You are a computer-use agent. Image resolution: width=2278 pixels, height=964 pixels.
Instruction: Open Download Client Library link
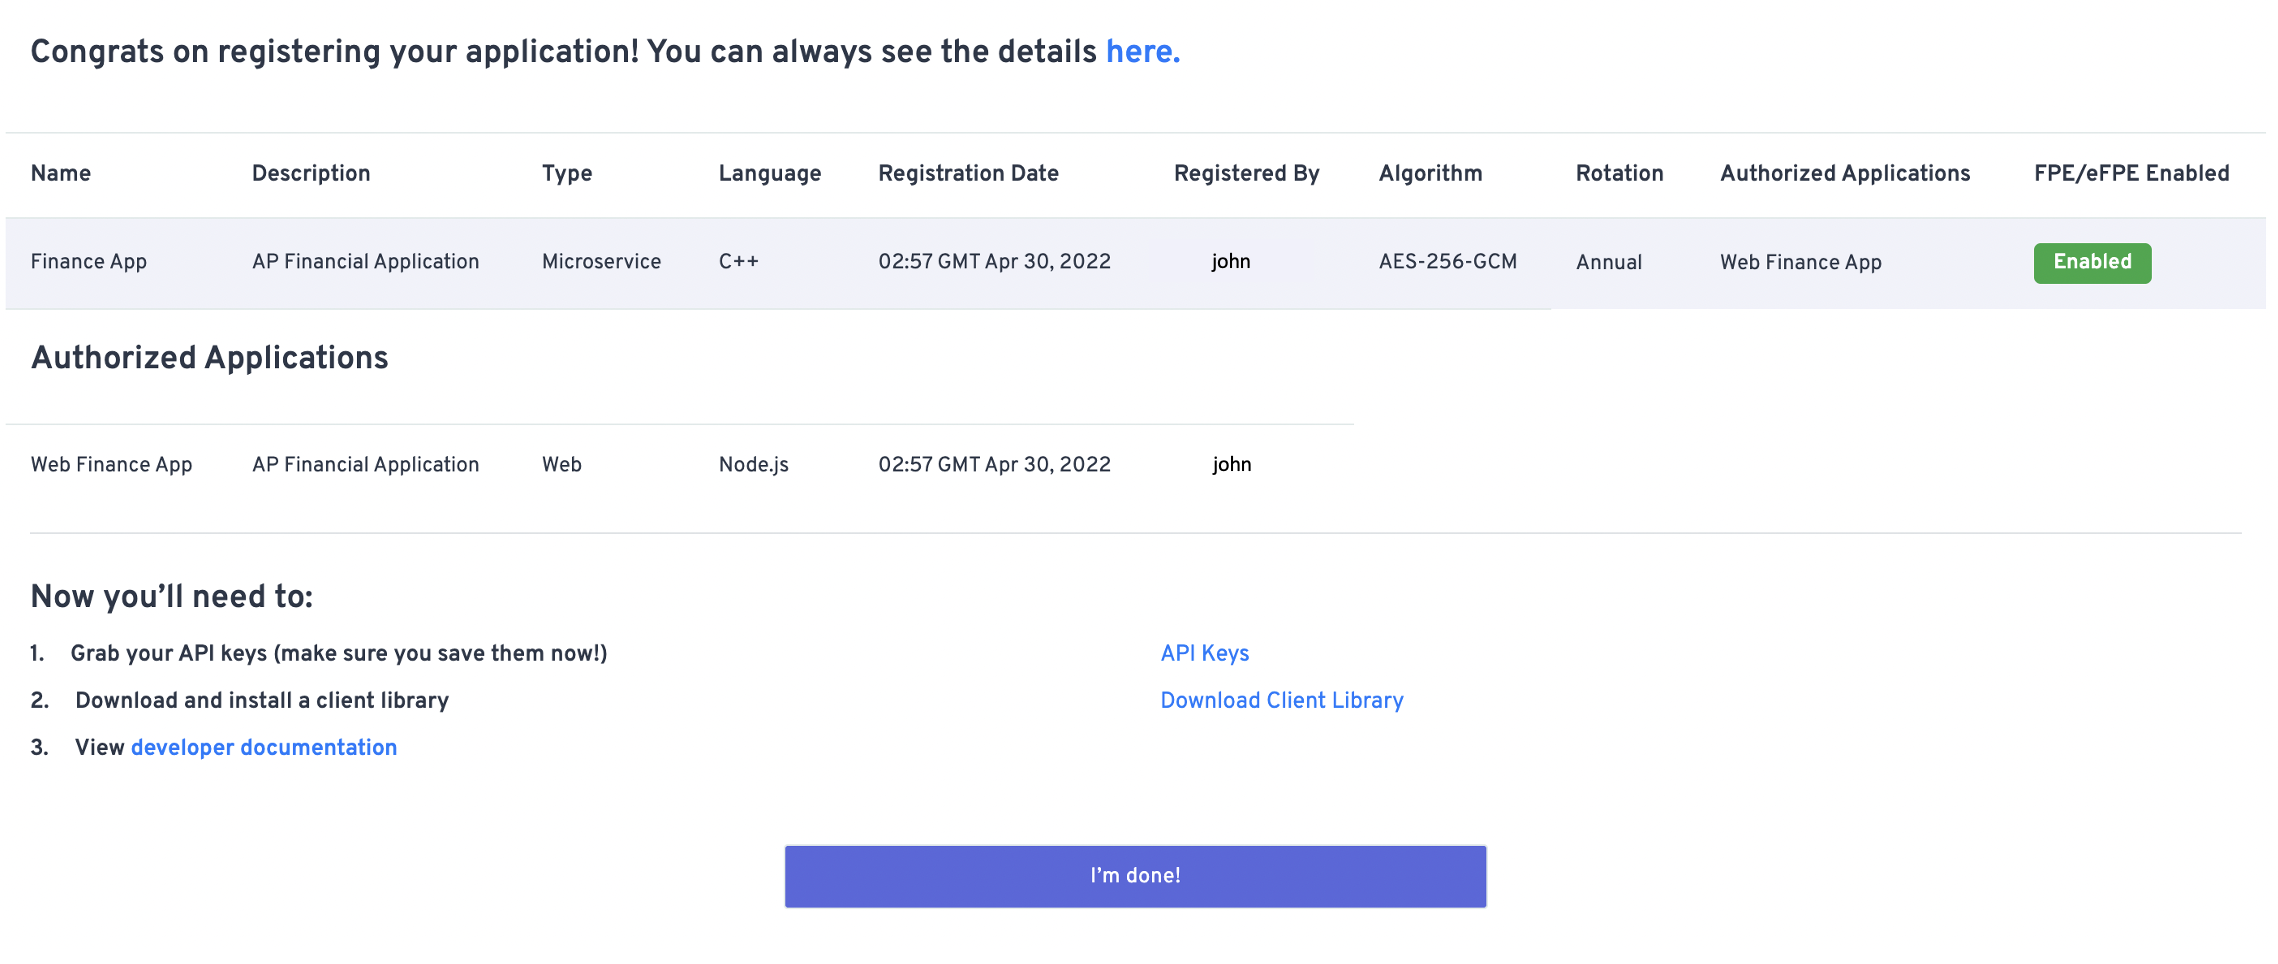1282,700
